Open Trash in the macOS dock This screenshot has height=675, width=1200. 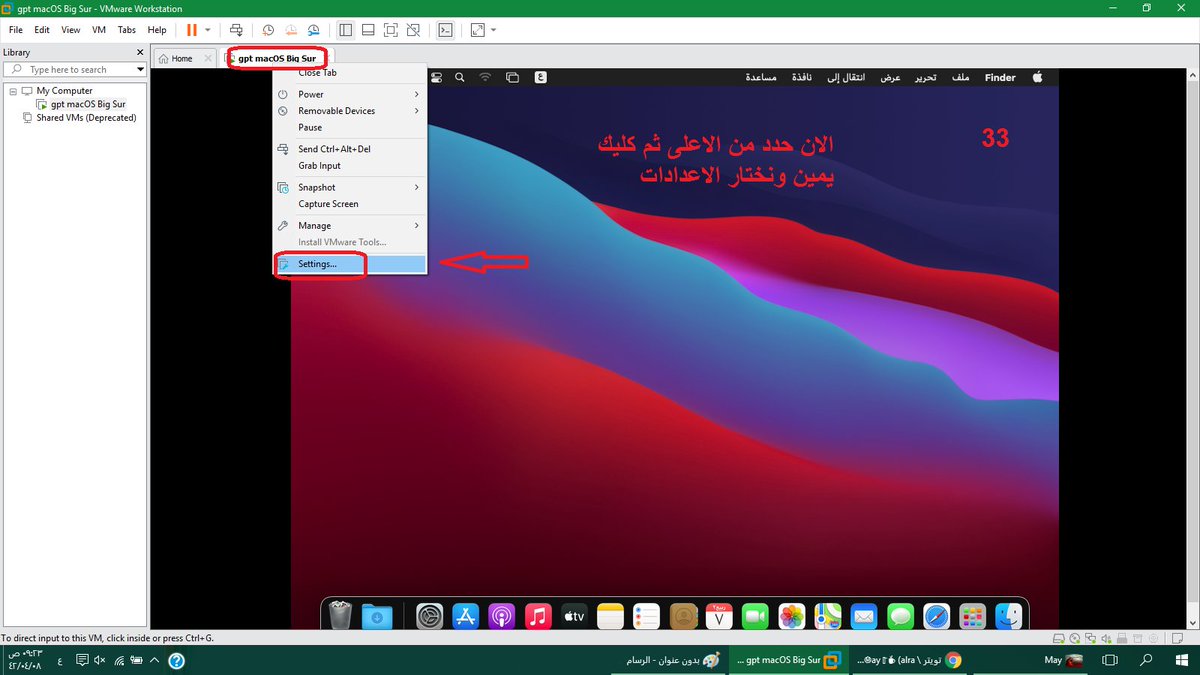click(340, 616)
